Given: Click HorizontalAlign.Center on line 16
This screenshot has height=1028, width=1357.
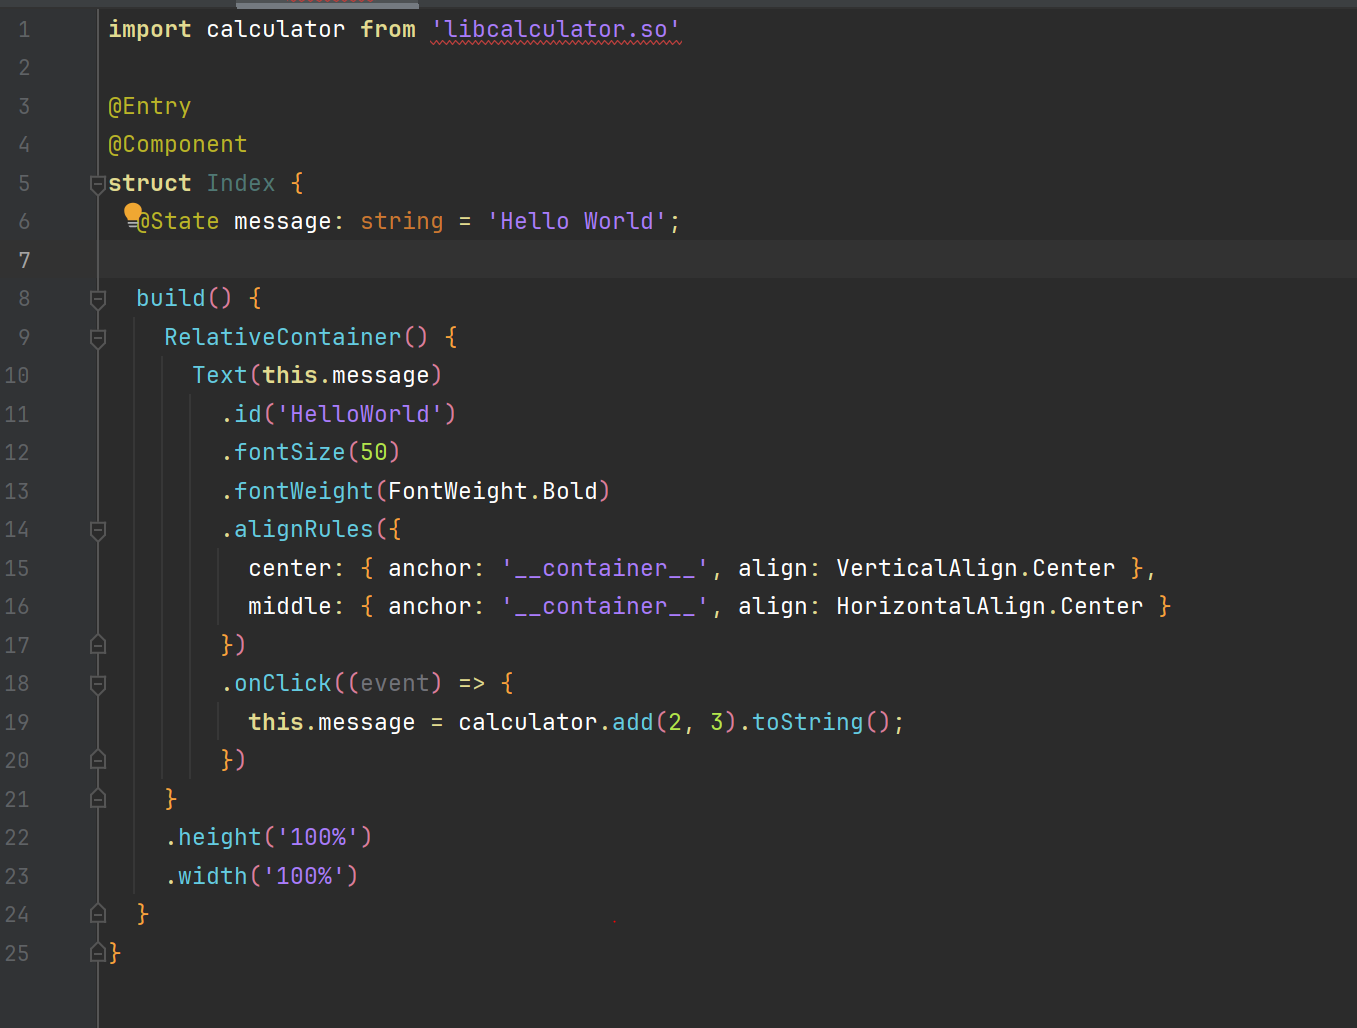Looking at the screenshot, I should point(990,607).
